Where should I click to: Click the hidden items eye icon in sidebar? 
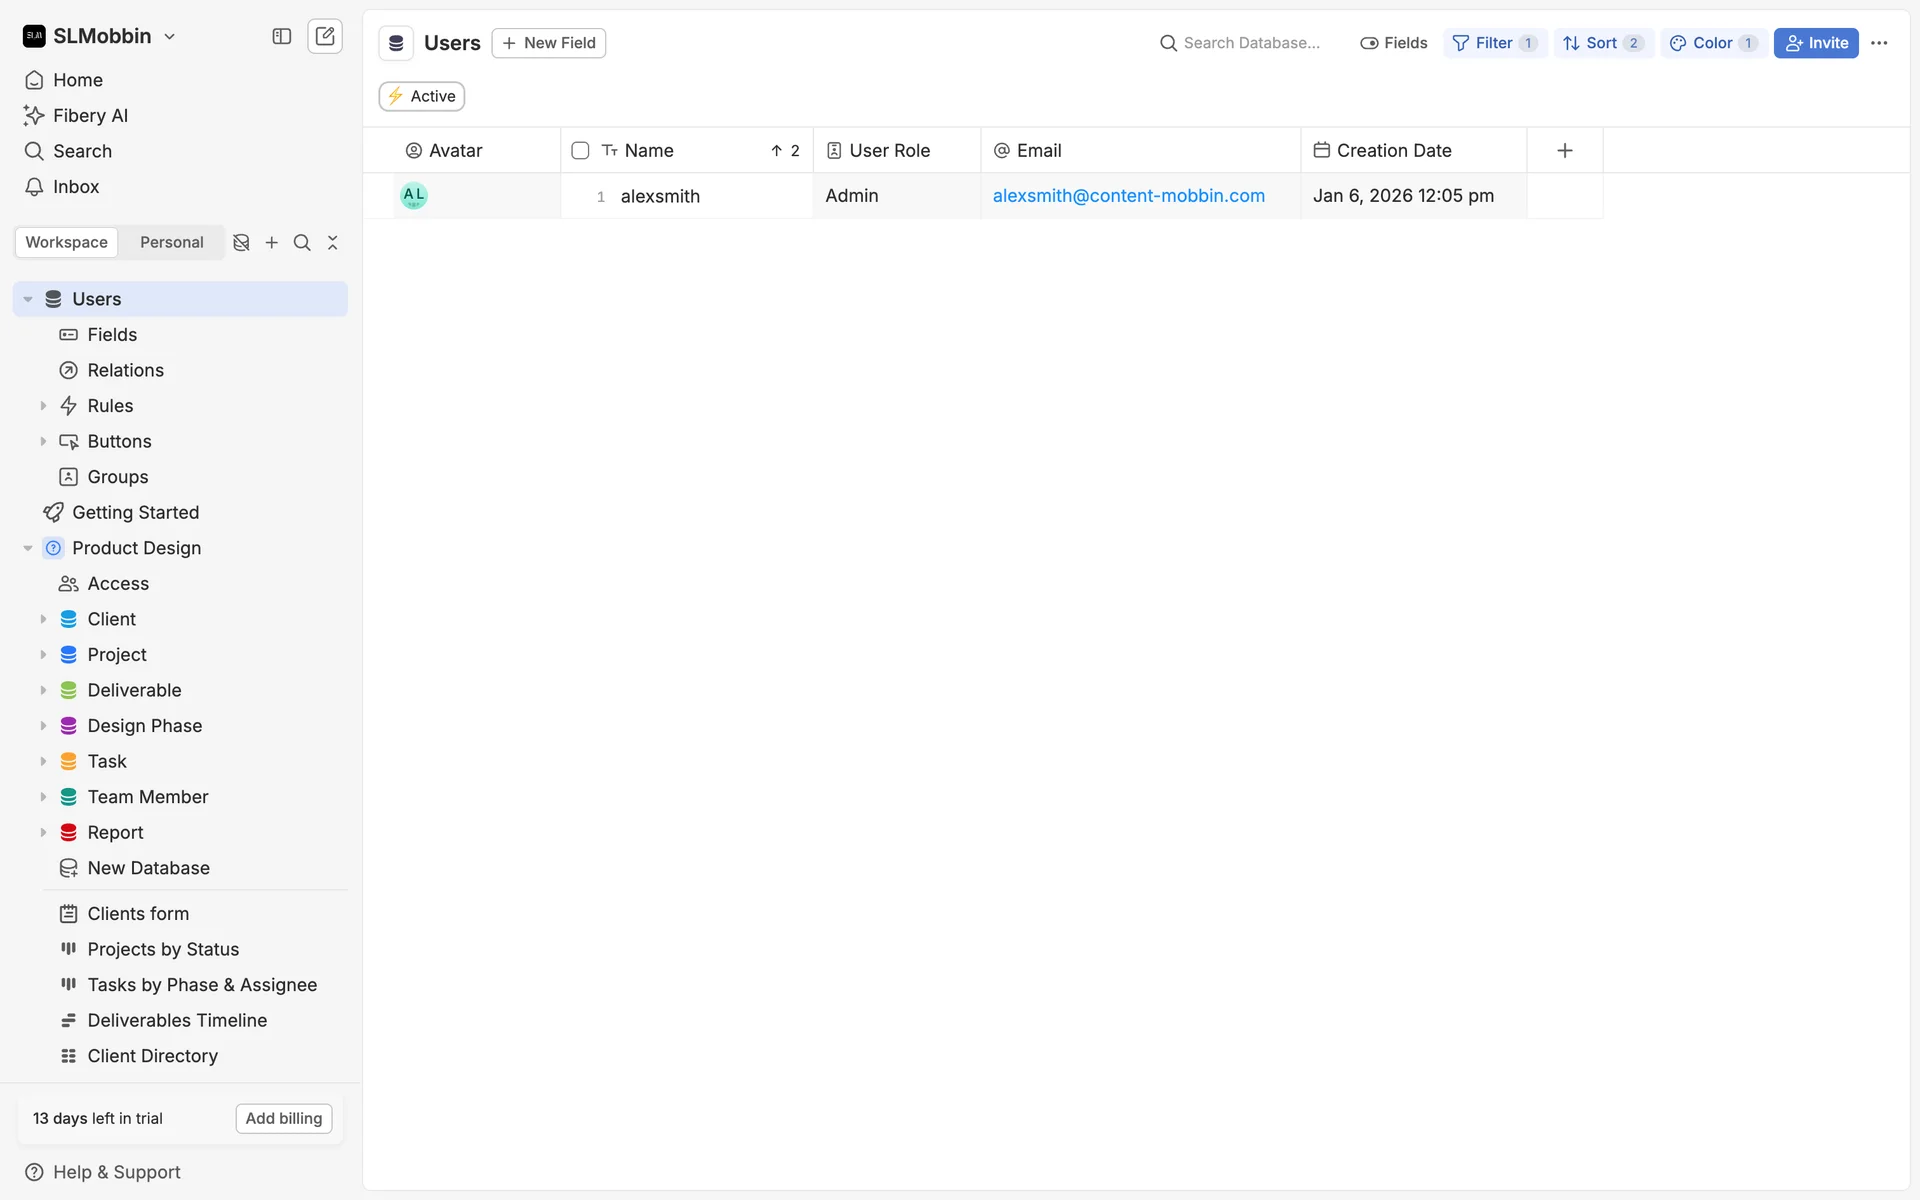[241, 243]
